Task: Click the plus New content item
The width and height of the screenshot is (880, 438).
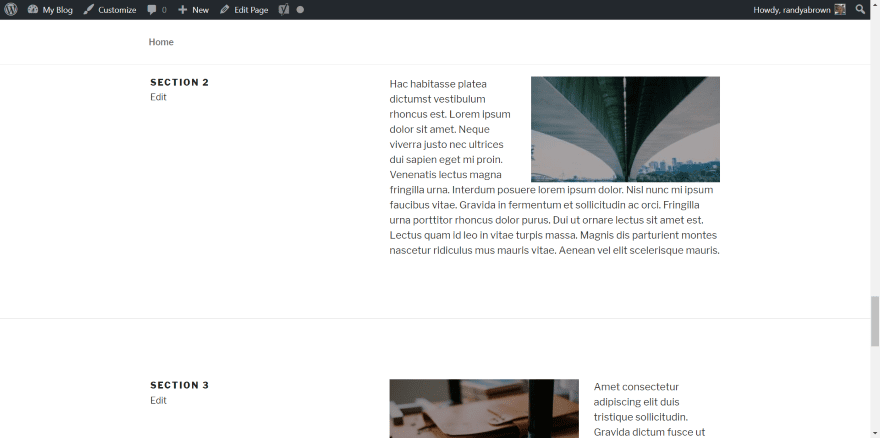Action: click(x=193, y=10)
